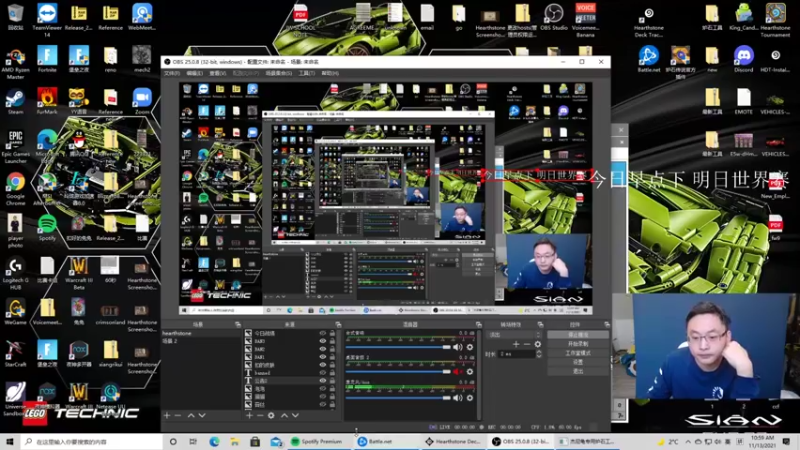Open Battle.net desktop icon
Screen dimensions: 800x450
(648, 59)
